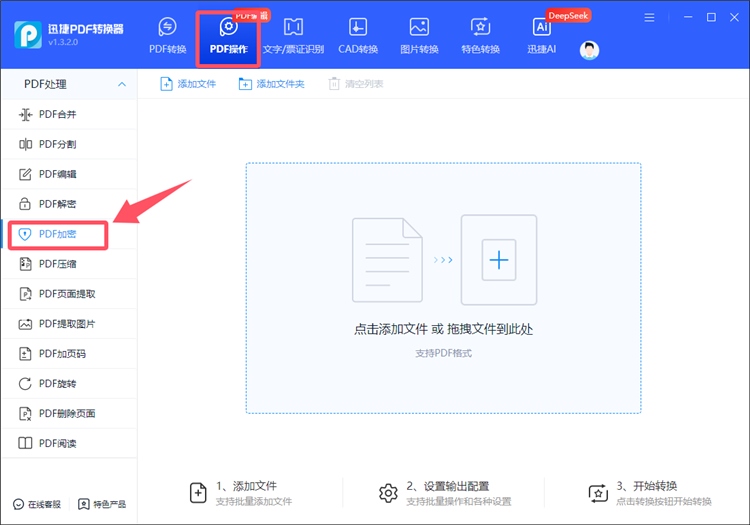Click the v1.3.2.0 version label
Viewport: 750px width, 525px height.
[x=63, y=42]
